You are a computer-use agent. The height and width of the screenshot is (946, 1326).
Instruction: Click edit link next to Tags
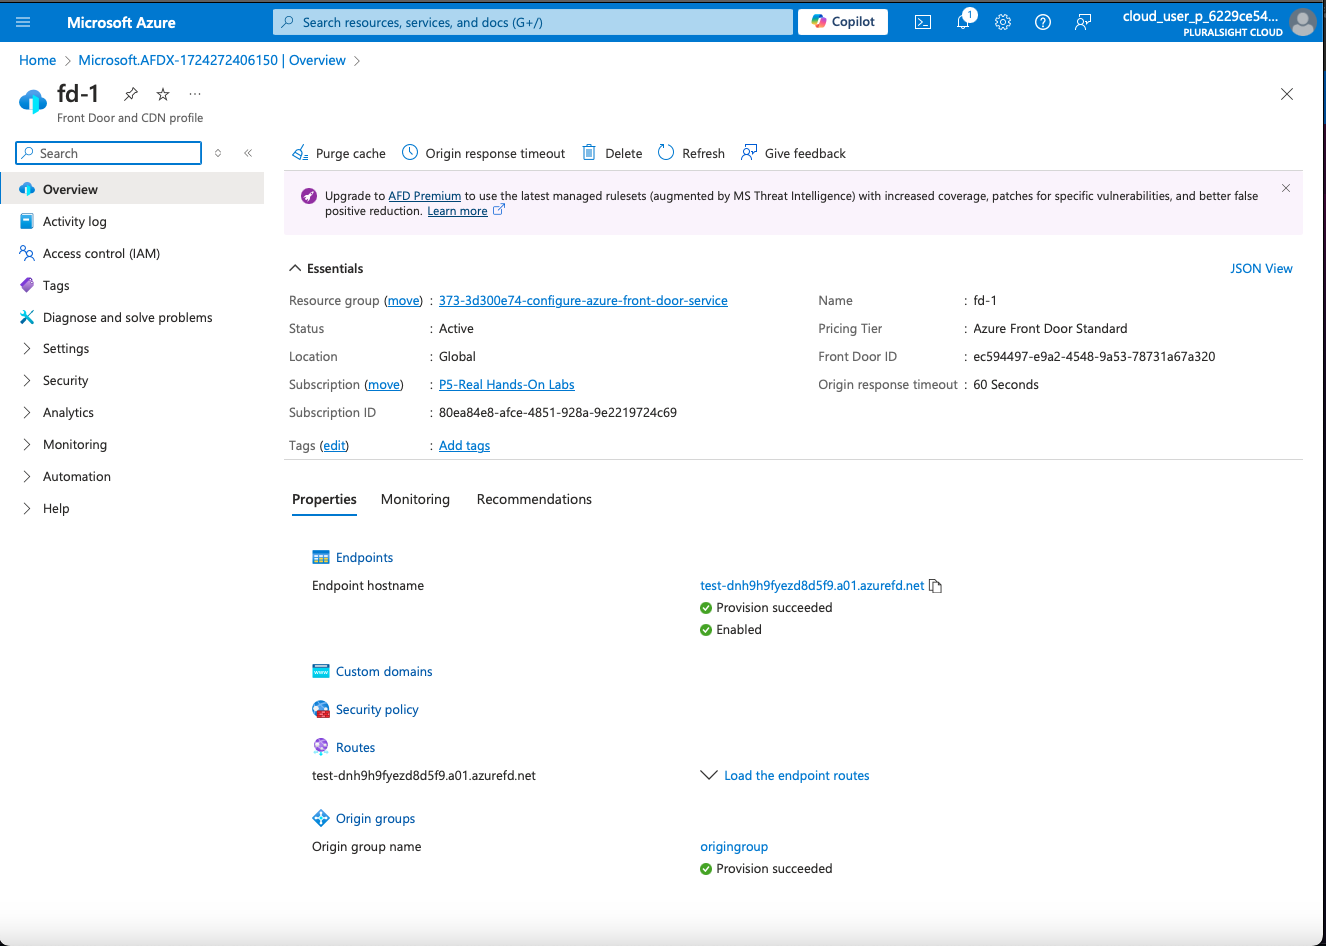334,445
